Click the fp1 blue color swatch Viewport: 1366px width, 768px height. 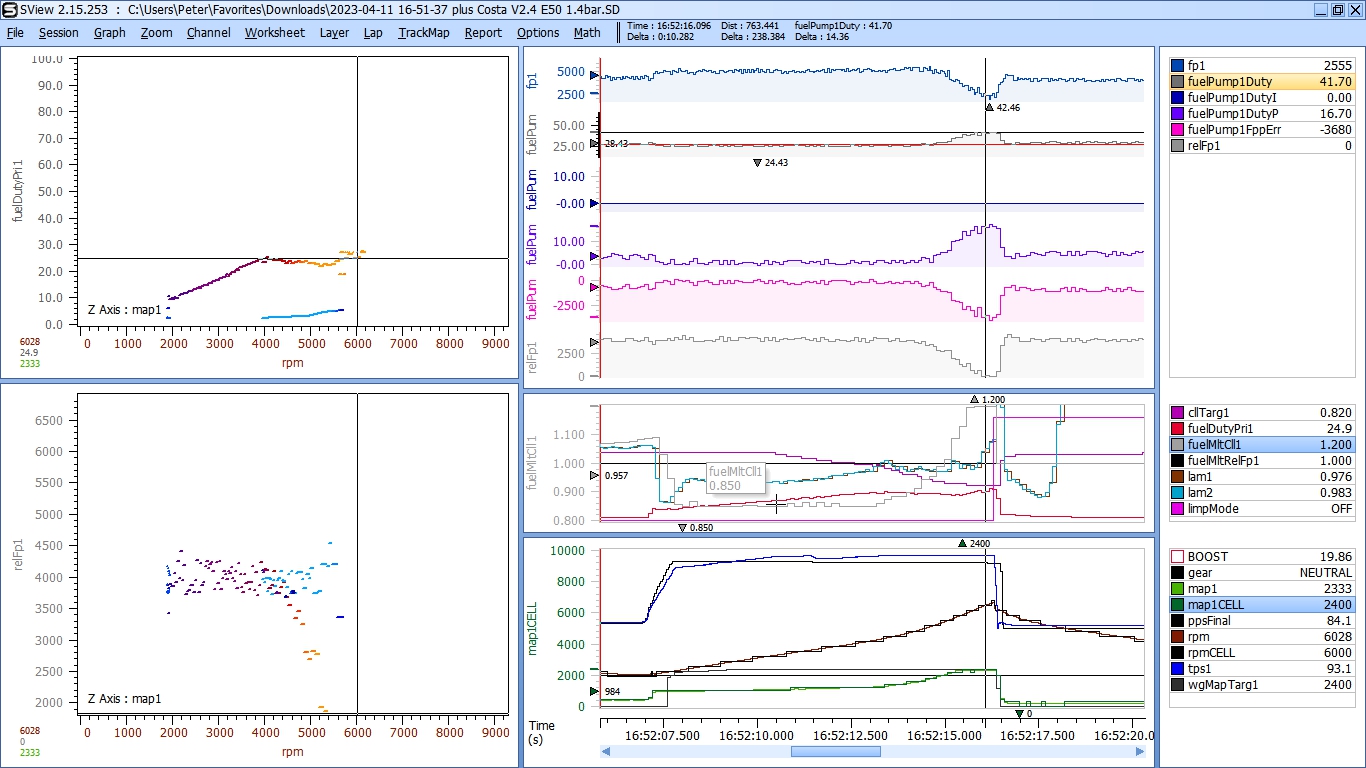tap(1177, 66)
